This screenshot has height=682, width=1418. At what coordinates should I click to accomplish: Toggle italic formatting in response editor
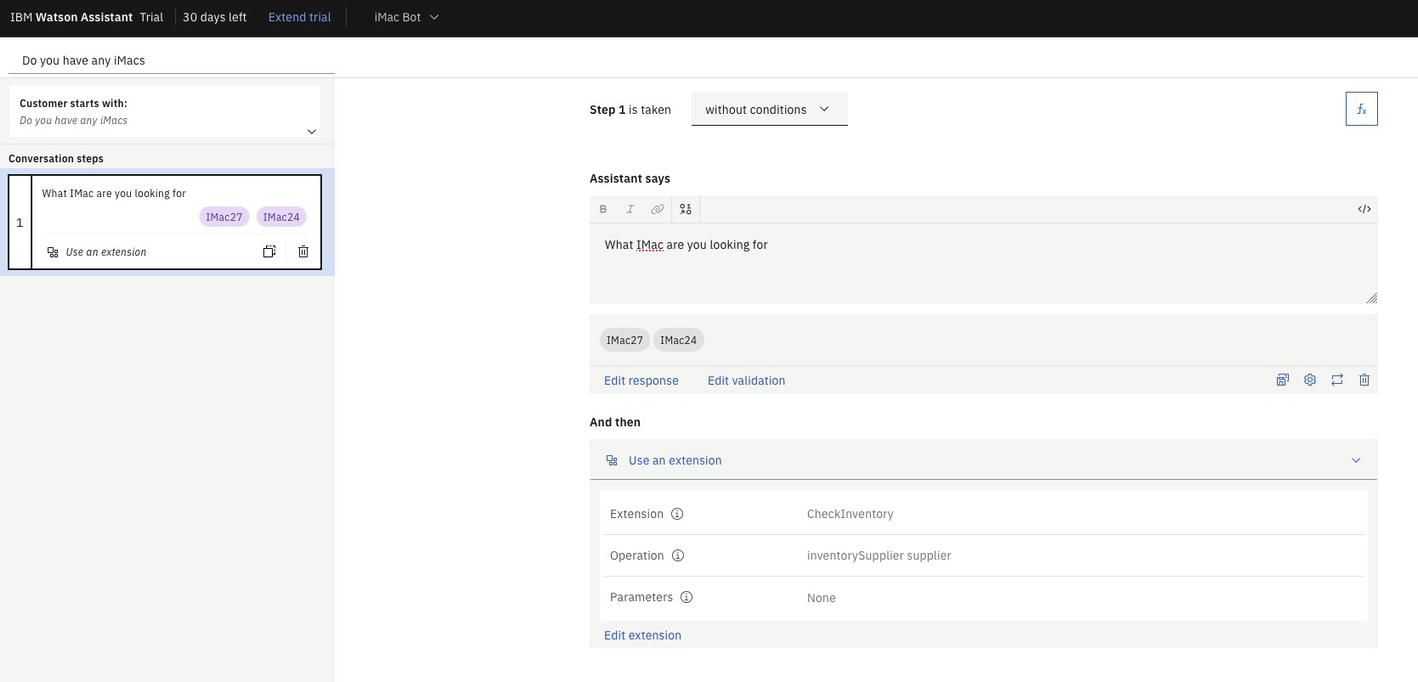click(630, 209)
